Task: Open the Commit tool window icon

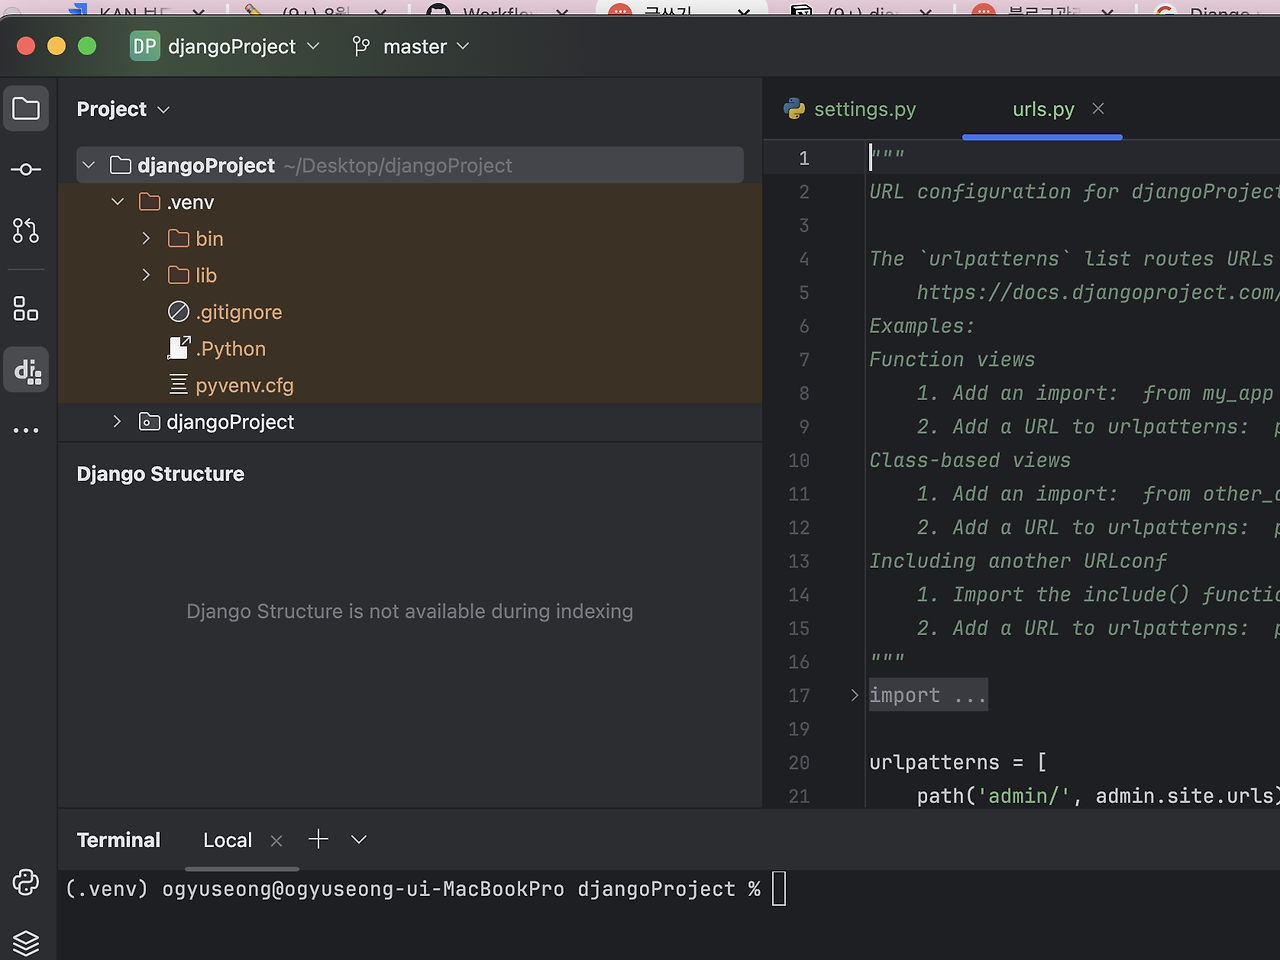Action: [26, 169]
